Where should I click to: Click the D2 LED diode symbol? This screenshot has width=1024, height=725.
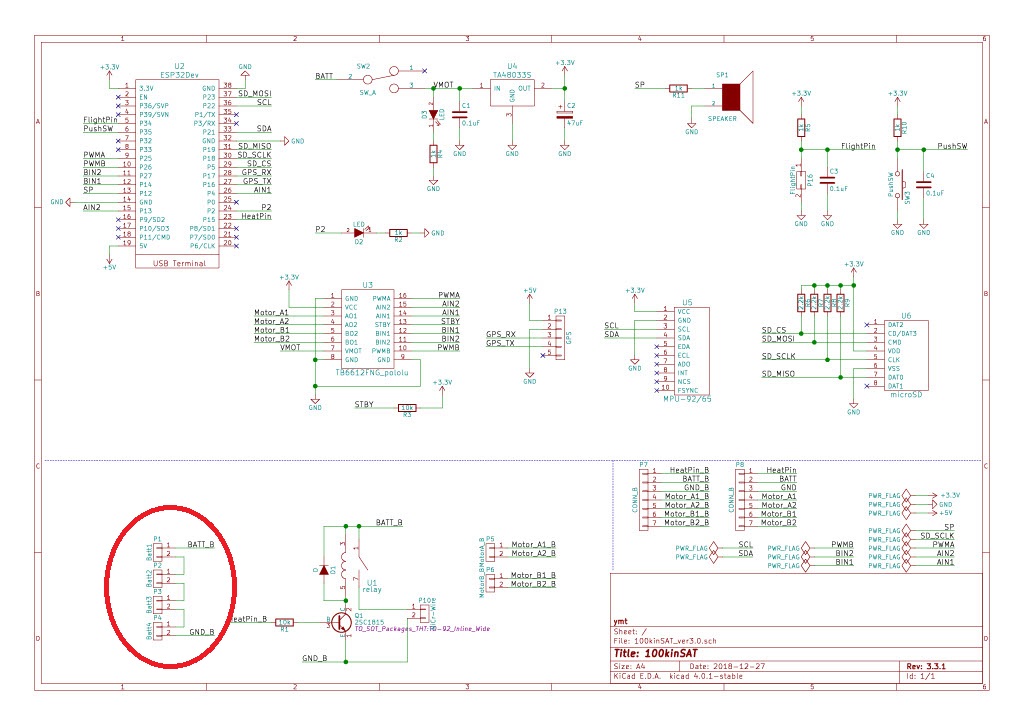click(x=357, y=232)
